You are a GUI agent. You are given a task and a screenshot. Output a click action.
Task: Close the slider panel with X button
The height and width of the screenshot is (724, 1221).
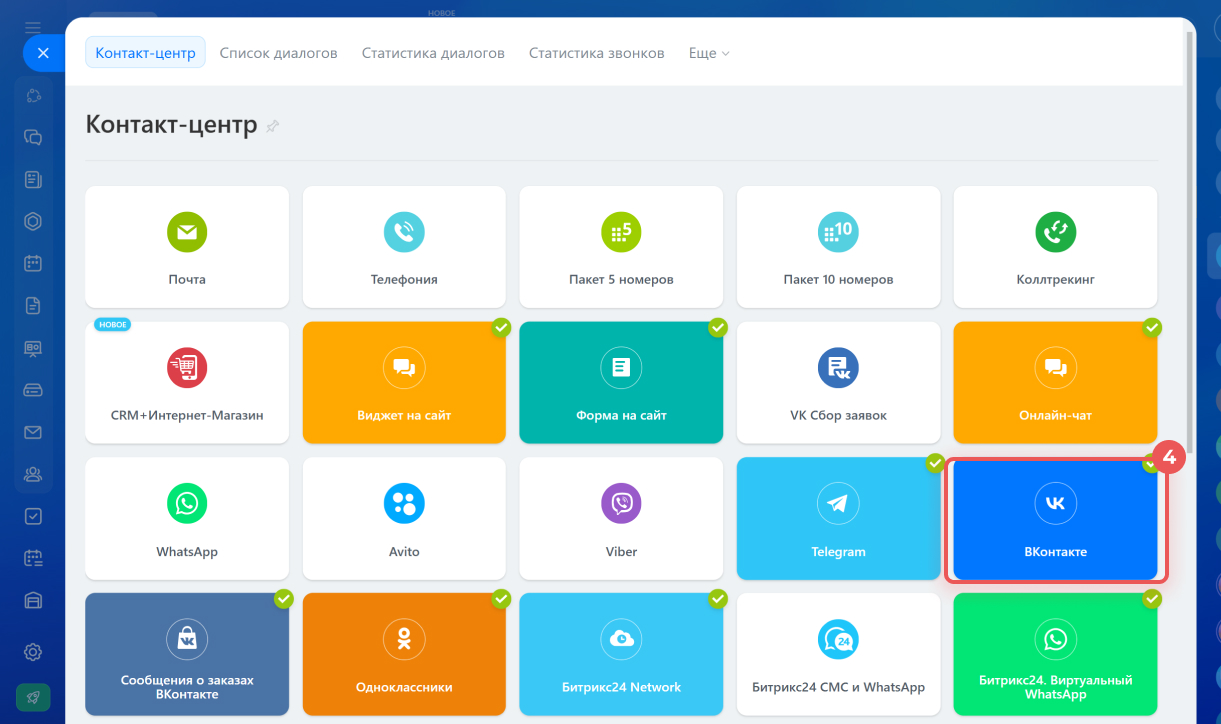pos(43,53)
